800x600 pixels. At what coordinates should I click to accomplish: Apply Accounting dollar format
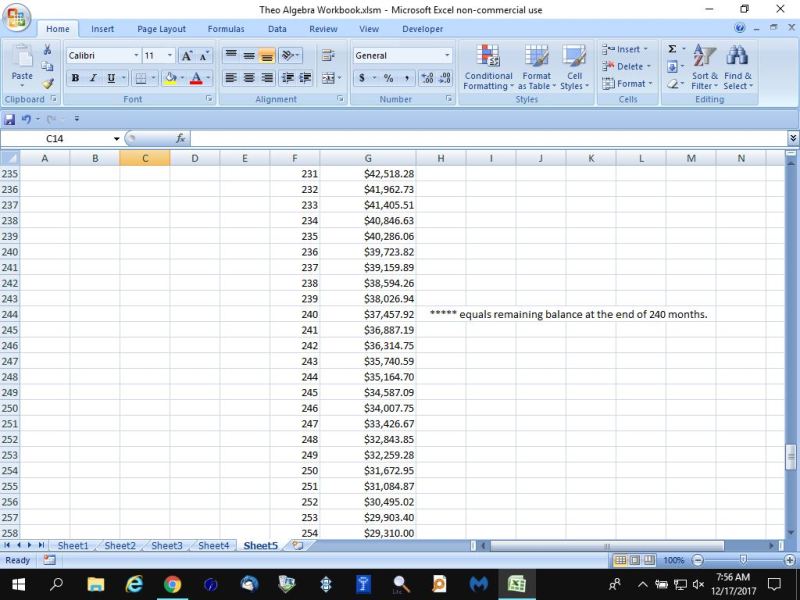pyautogui.click(x=362, y=78)
